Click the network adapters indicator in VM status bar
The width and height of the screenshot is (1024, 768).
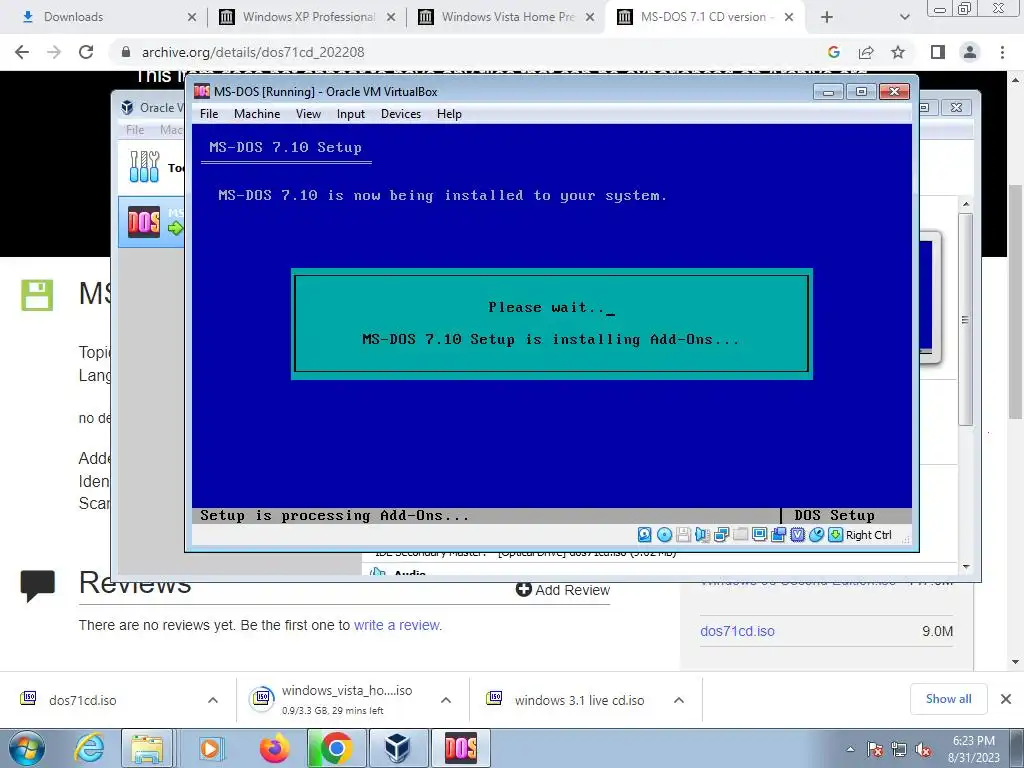tap(721, 535)
